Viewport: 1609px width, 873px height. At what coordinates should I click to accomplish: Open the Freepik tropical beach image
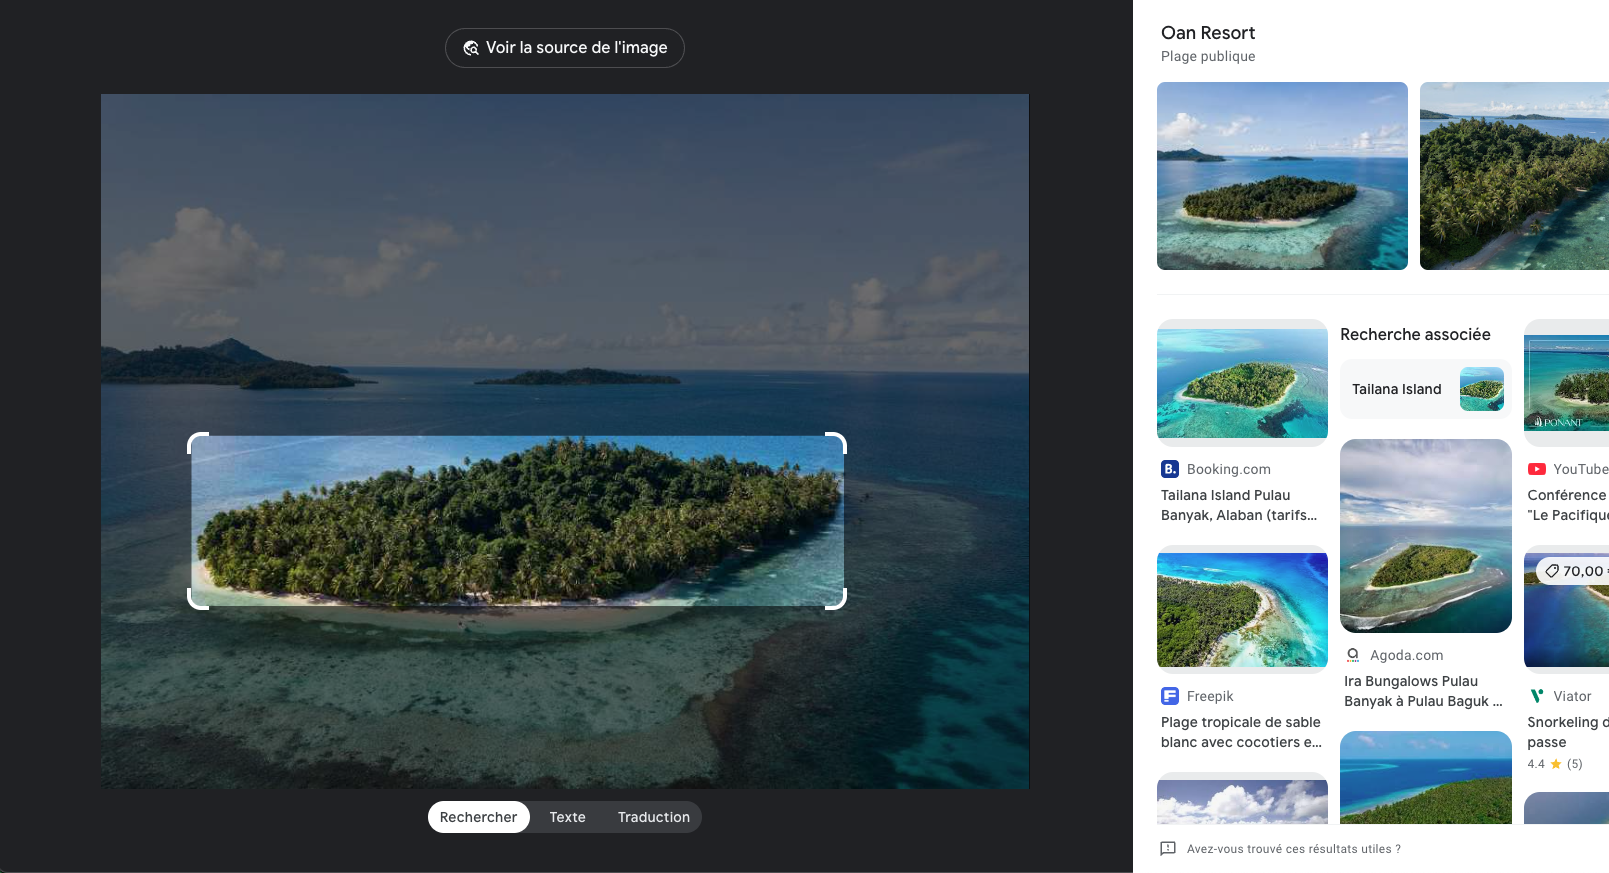click(x=1242, y=609)
